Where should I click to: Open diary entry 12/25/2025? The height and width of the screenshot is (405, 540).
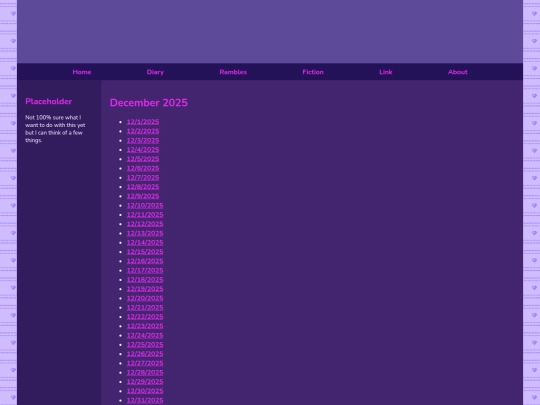[145, 345]
